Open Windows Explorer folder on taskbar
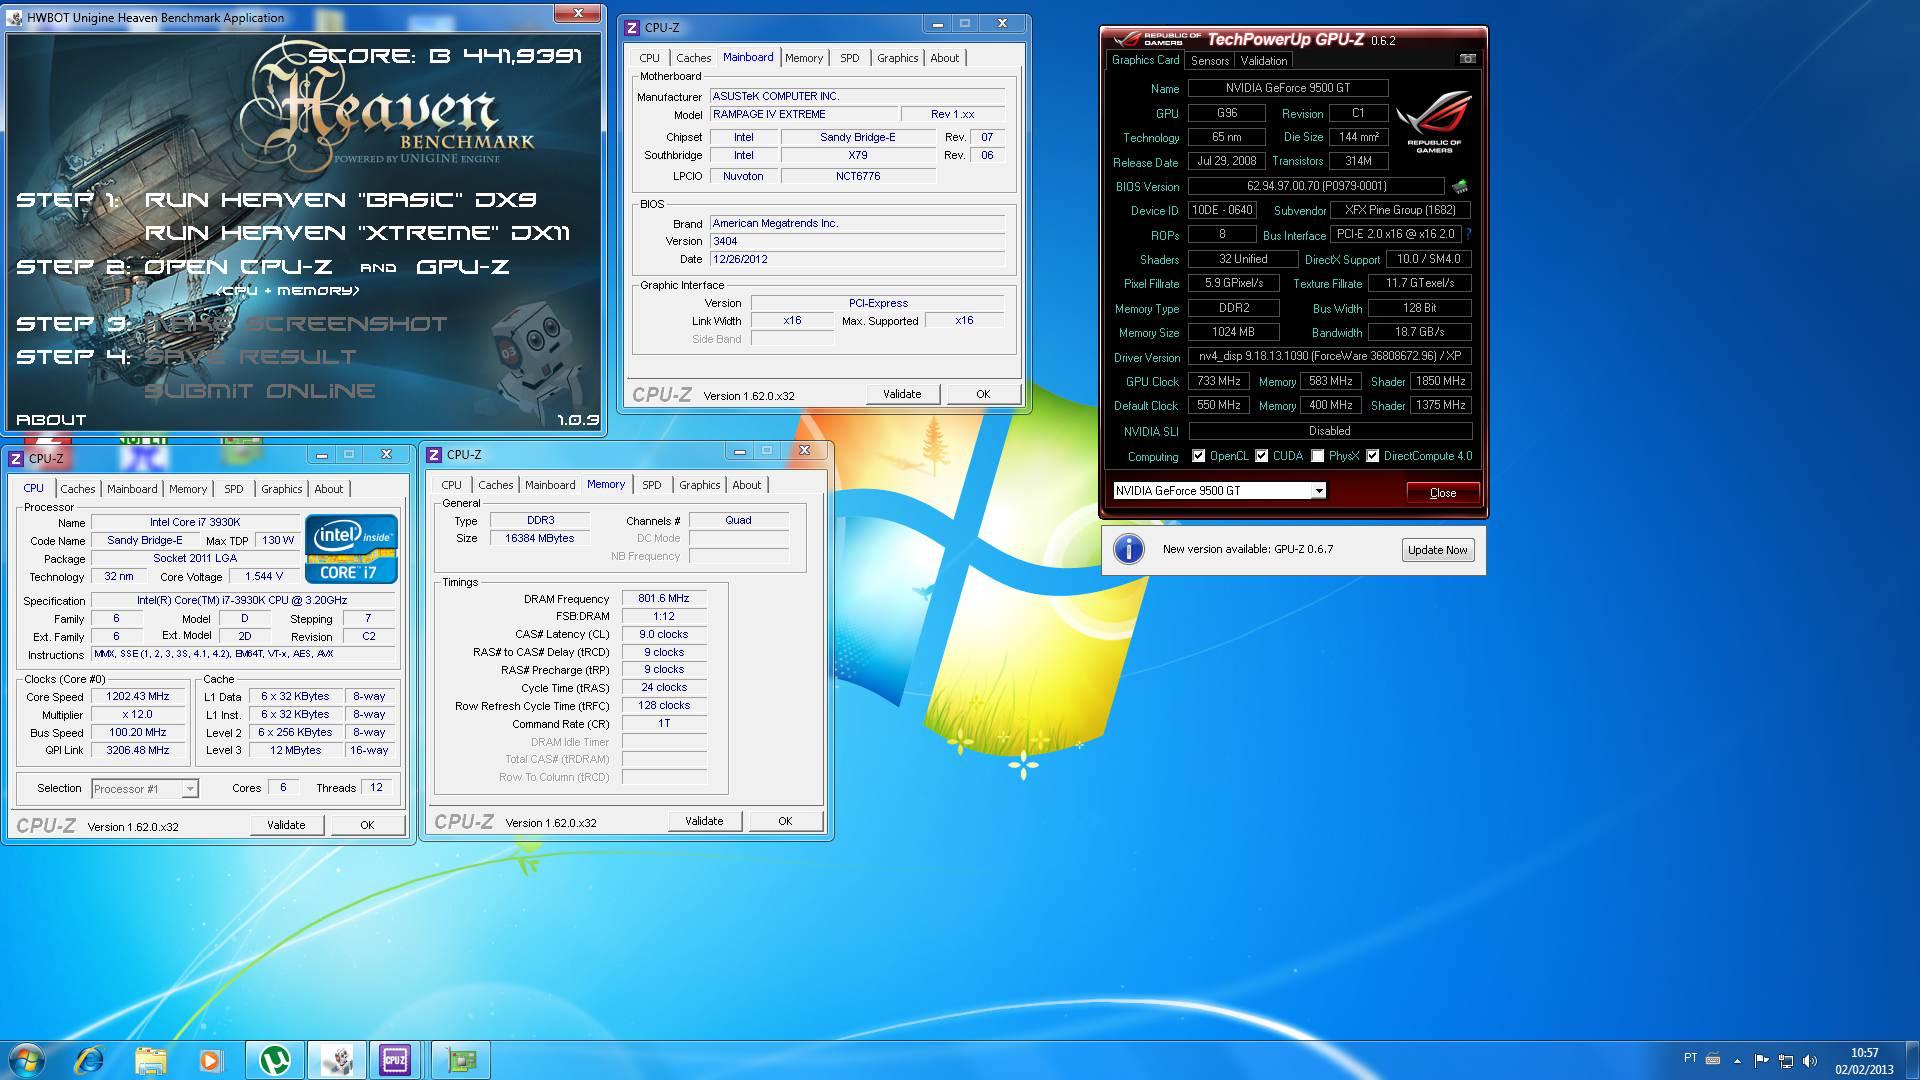This screenshot has height=1080, width=1920. (150, 1059)
